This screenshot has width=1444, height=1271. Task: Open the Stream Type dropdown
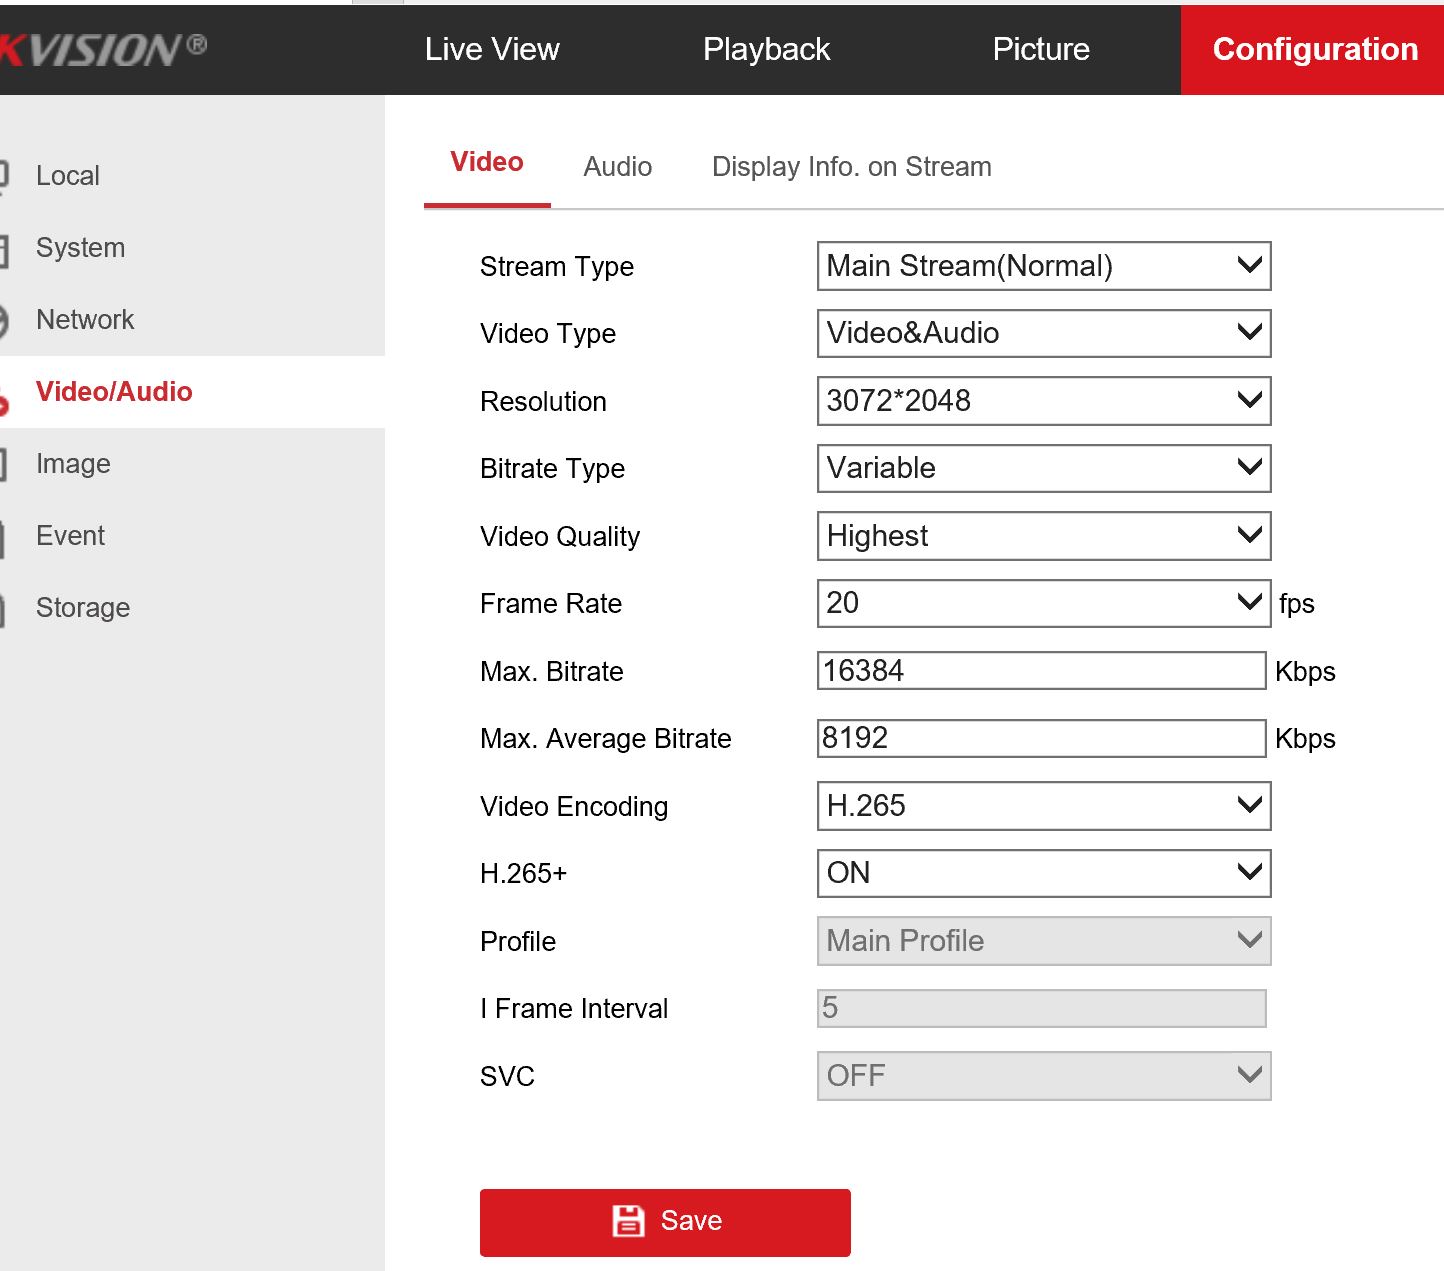pos(1043,266)
